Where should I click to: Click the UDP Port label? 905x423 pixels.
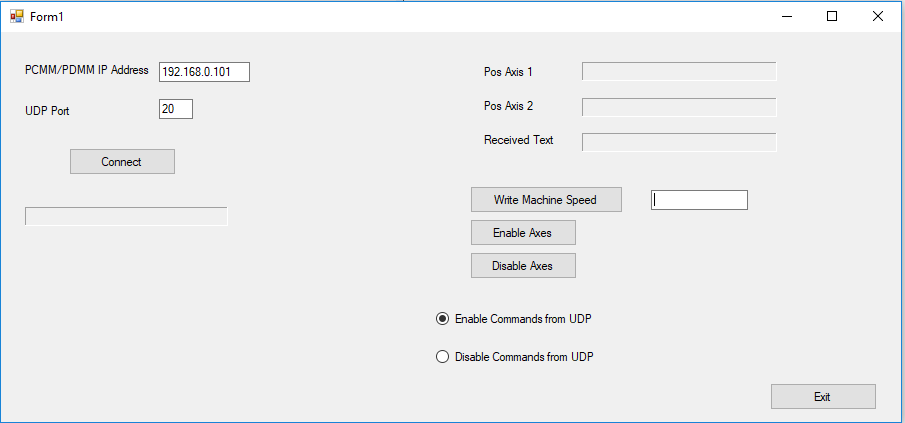(47, 111)
